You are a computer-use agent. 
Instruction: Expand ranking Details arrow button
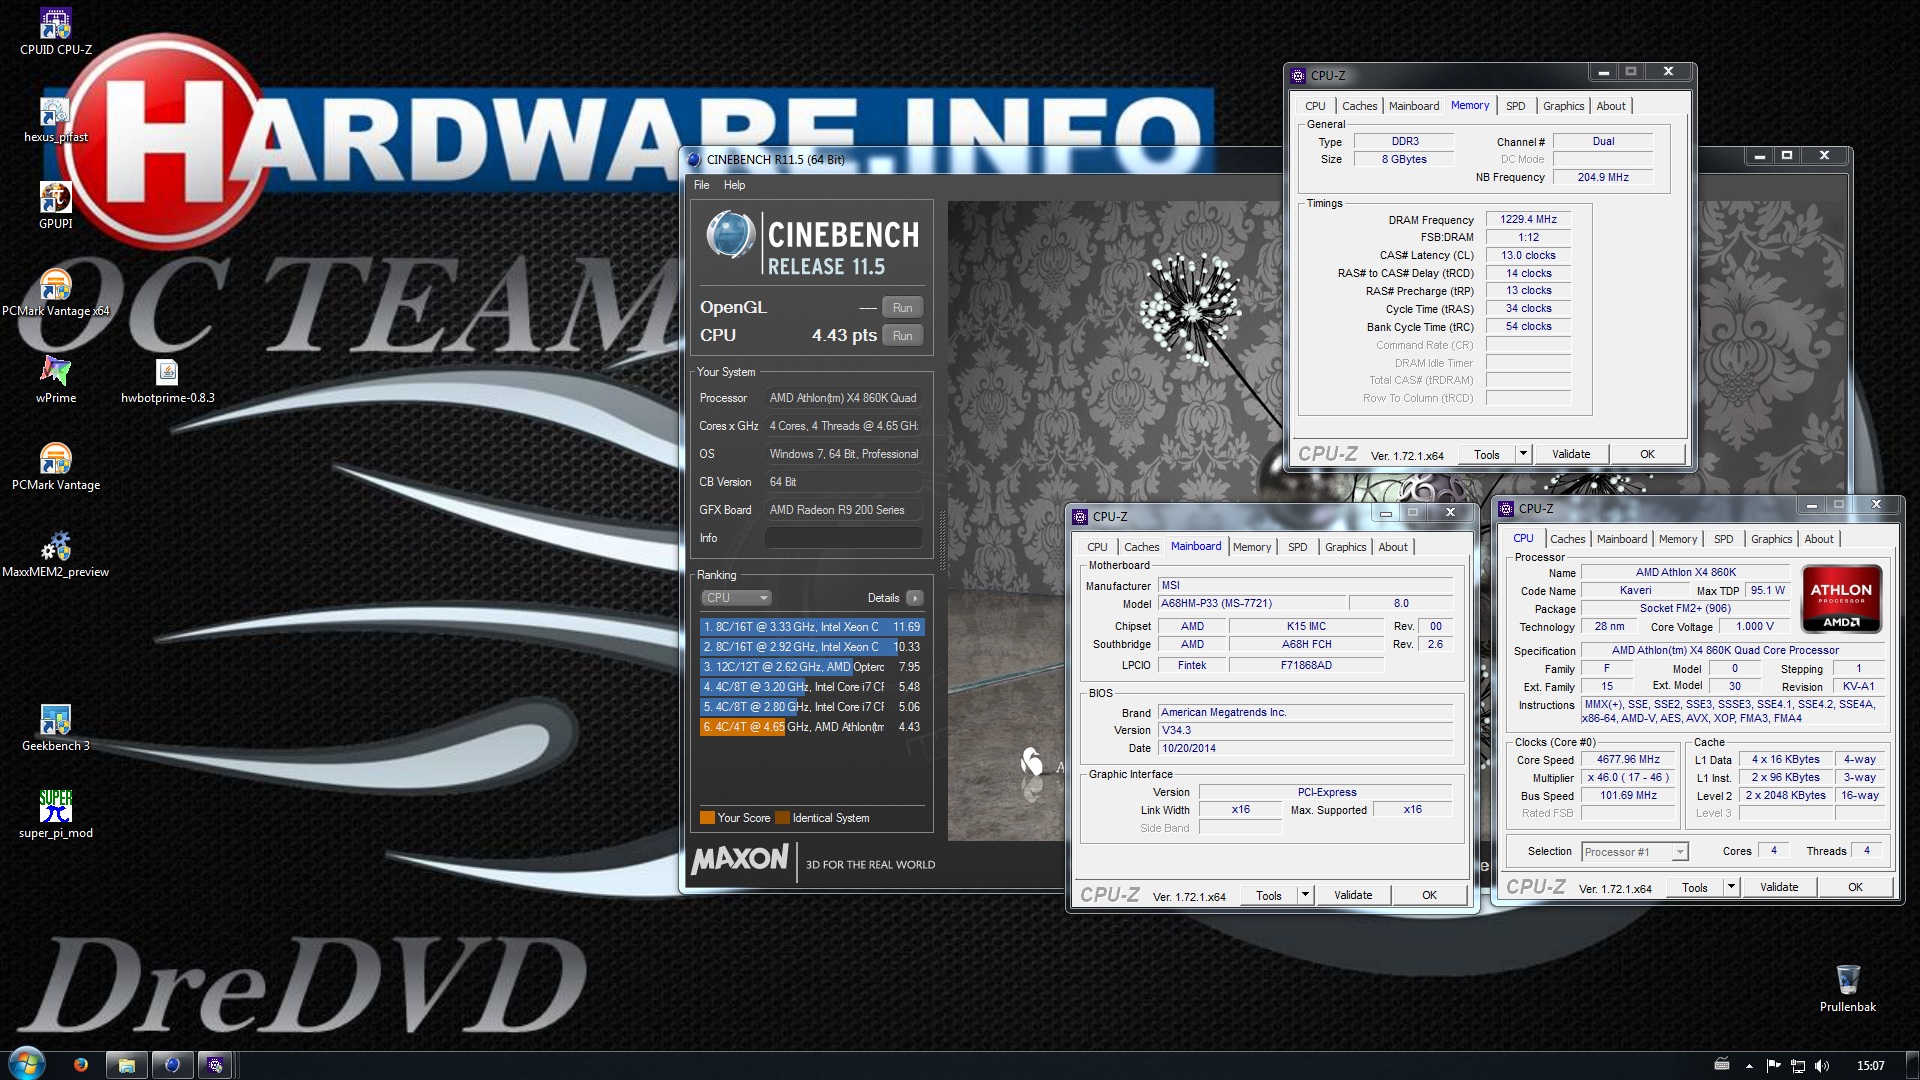click(914, 598)
